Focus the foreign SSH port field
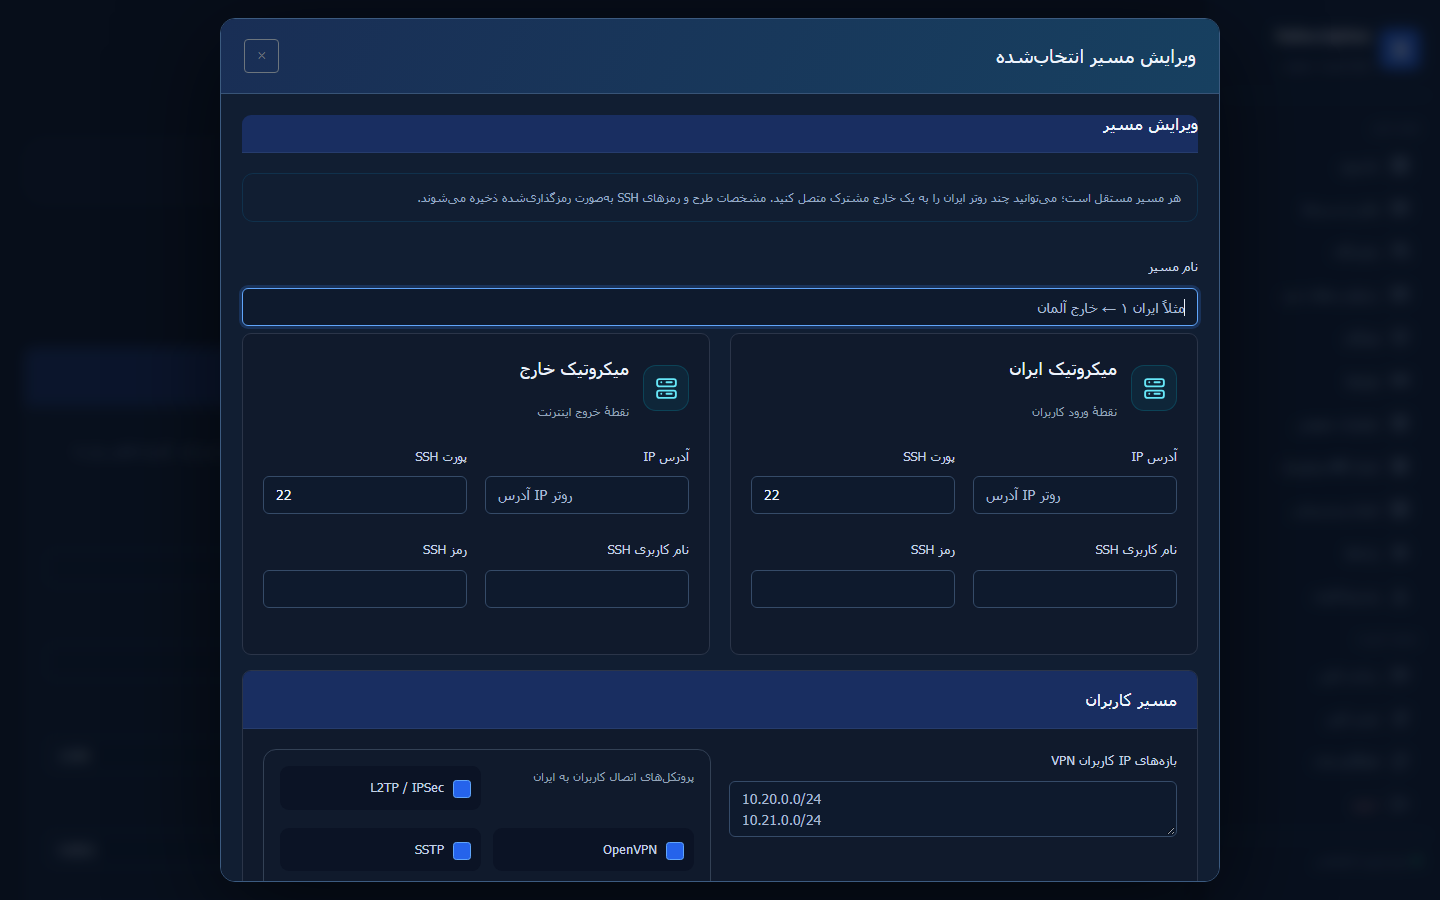The height and width of the screenshot is (900, 1440). point(365,495)
